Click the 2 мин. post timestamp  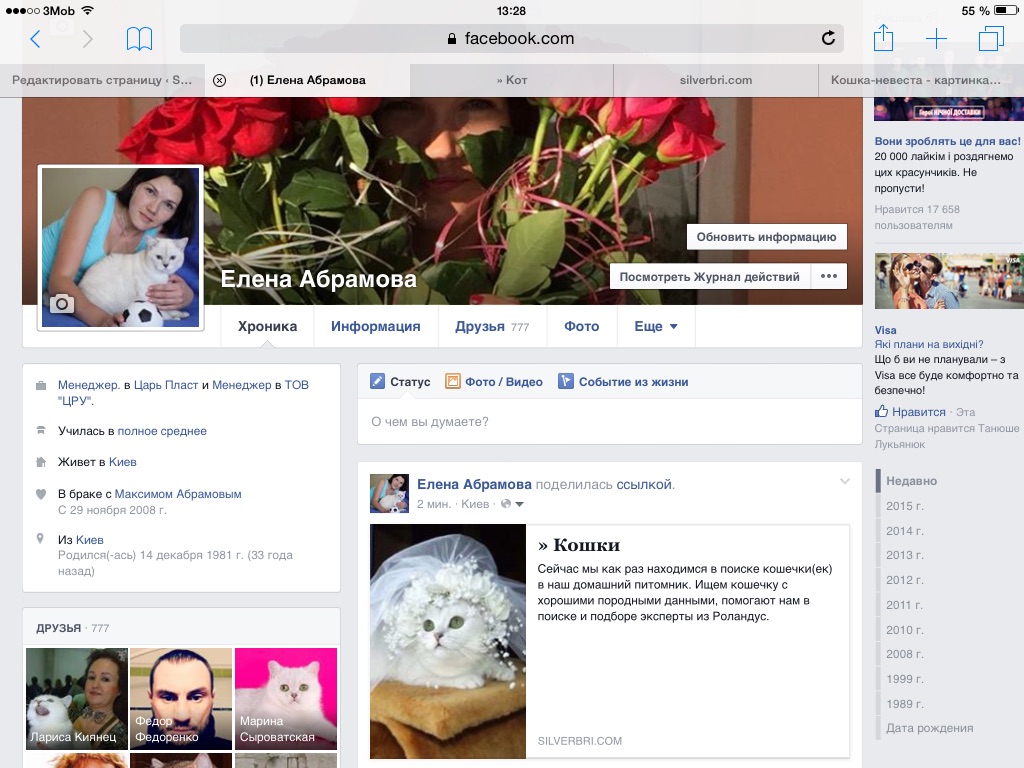434,504
